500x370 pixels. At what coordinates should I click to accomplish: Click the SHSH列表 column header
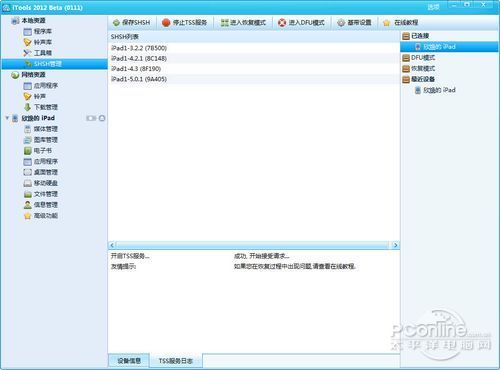pyautogui.click(x=254, y=37)
